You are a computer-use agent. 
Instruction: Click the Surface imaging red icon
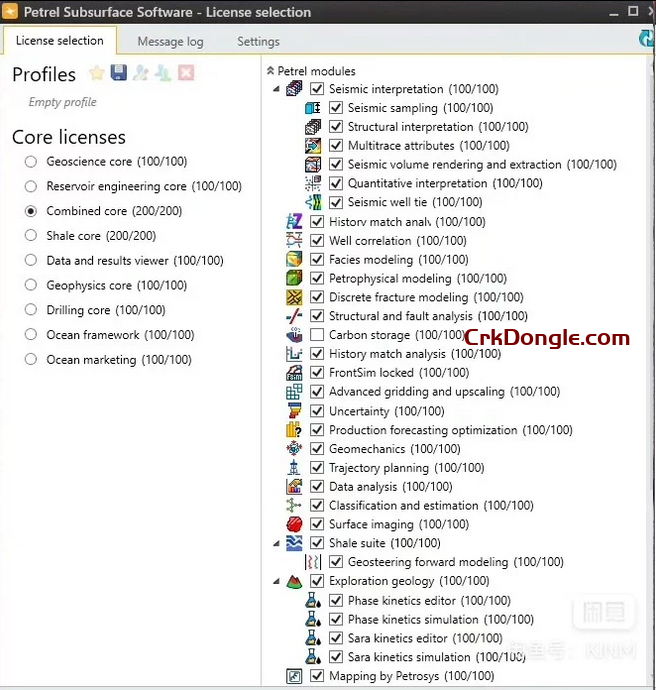(x=294, y=525)
